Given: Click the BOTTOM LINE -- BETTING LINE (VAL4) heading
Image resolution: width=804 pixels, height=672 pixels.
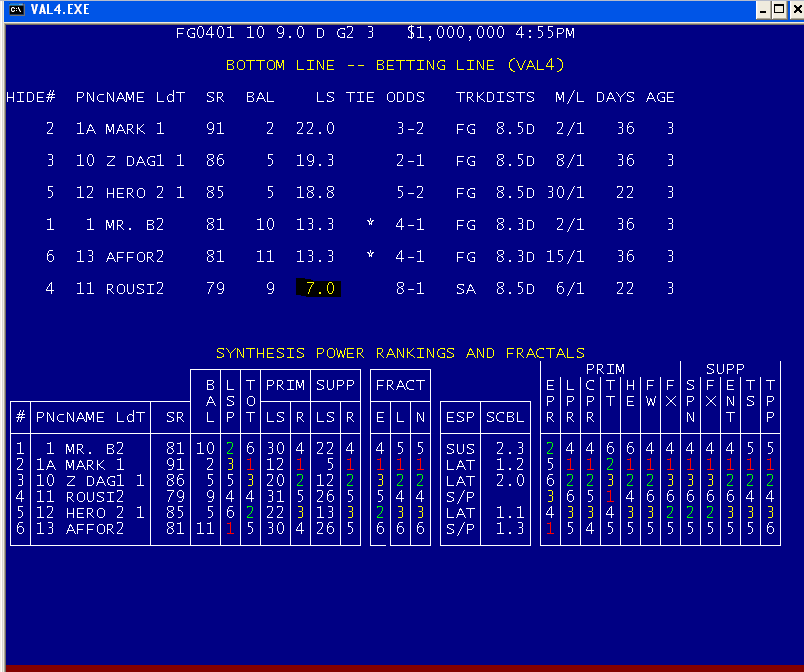Looking at the screenshot, I should [395, 65].
